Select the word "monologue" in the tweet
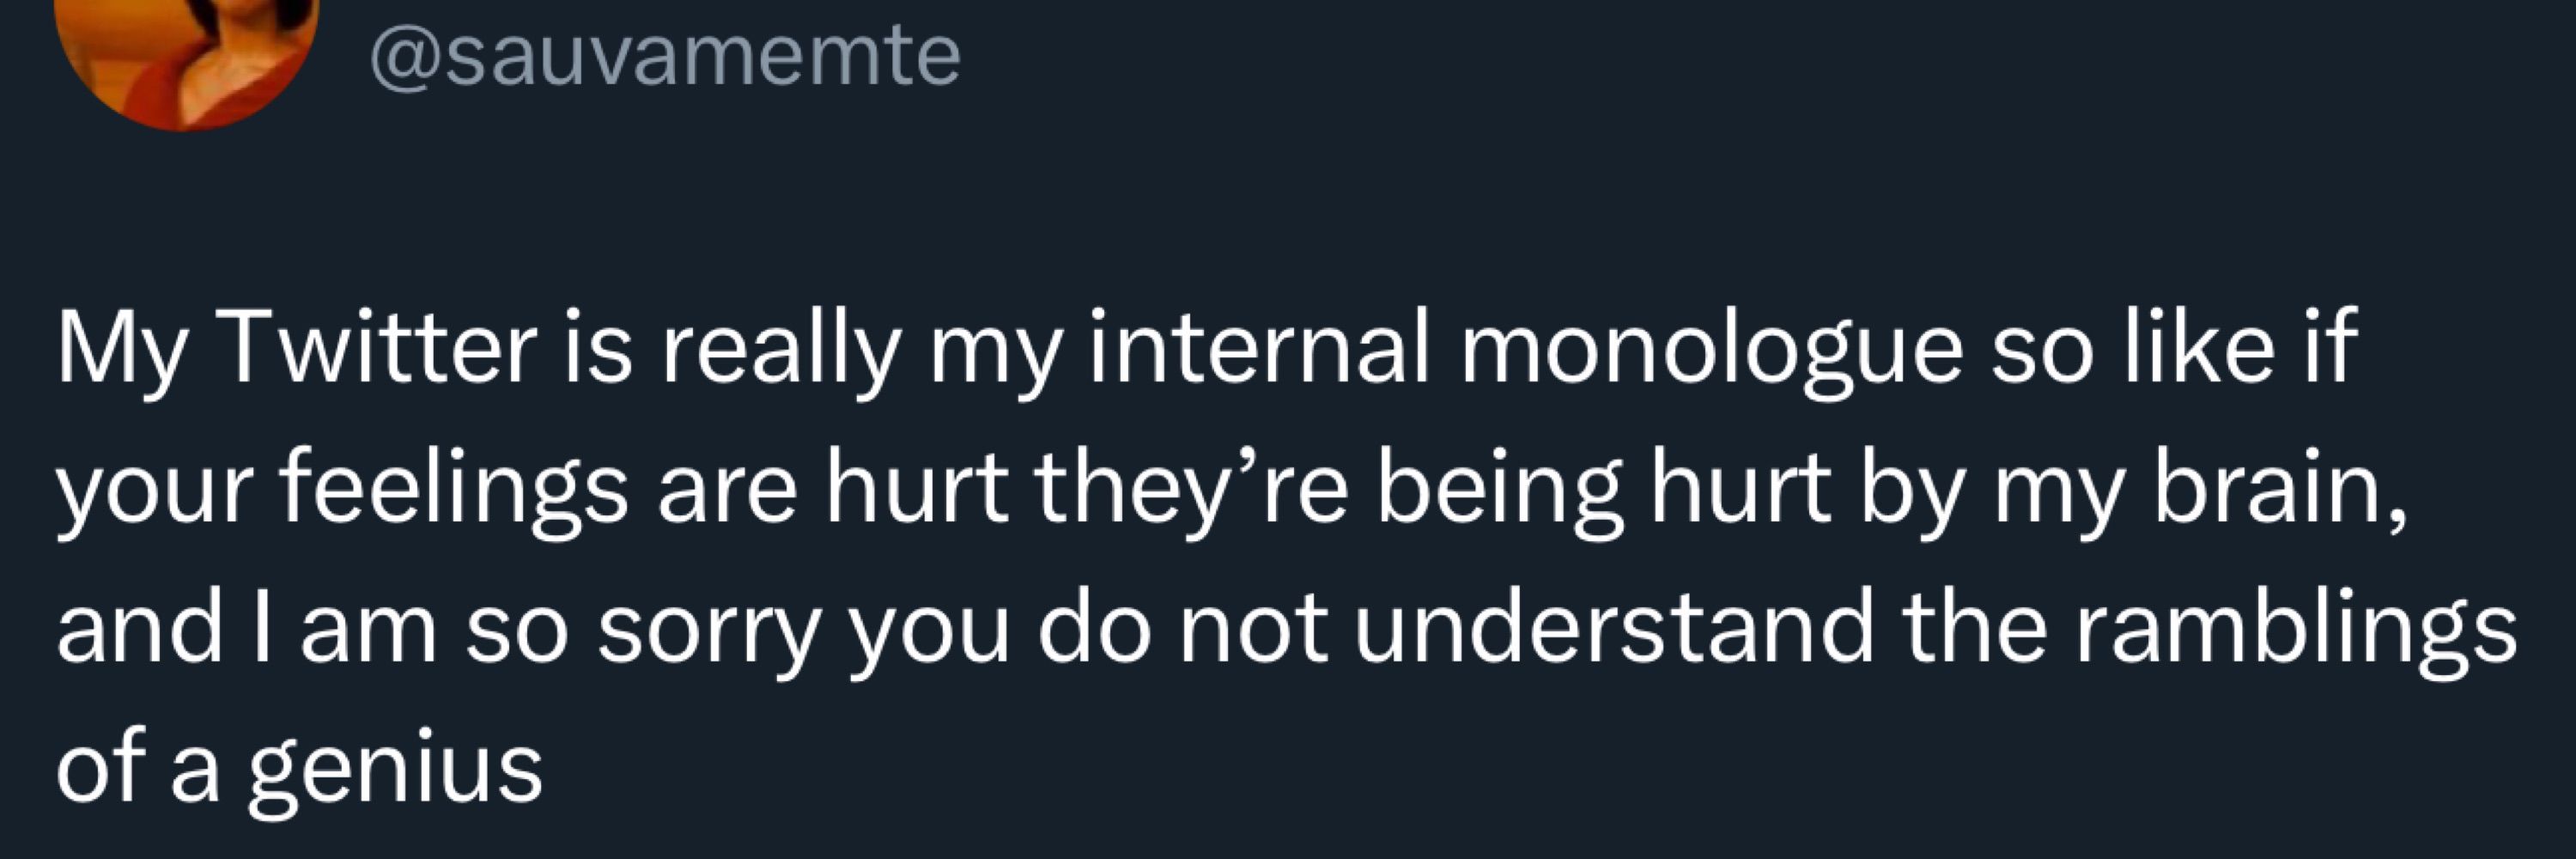2576x859 pixels. coord(1711,355)
